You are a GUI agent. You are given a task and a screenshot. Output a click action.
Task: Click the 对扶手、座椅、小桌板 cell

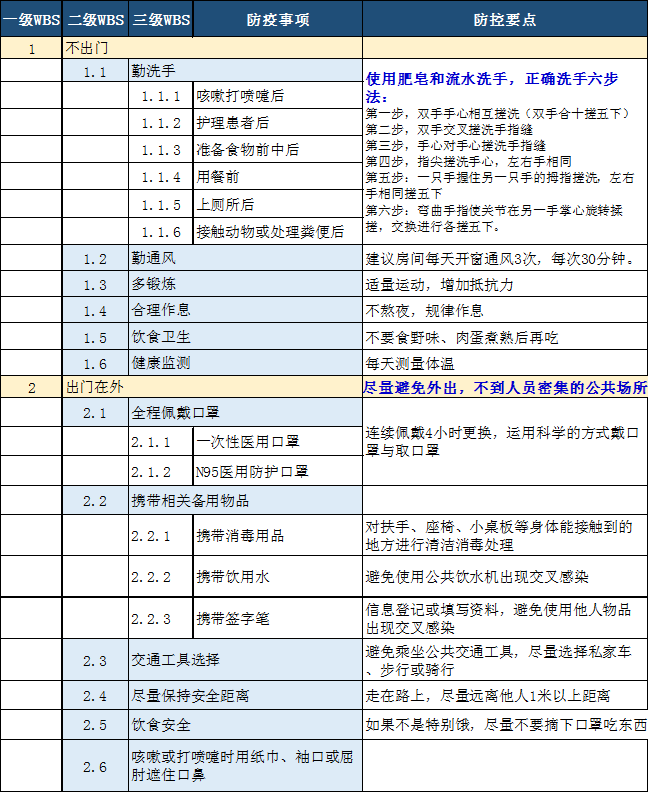pyautogui.click(x=505, y=536)
